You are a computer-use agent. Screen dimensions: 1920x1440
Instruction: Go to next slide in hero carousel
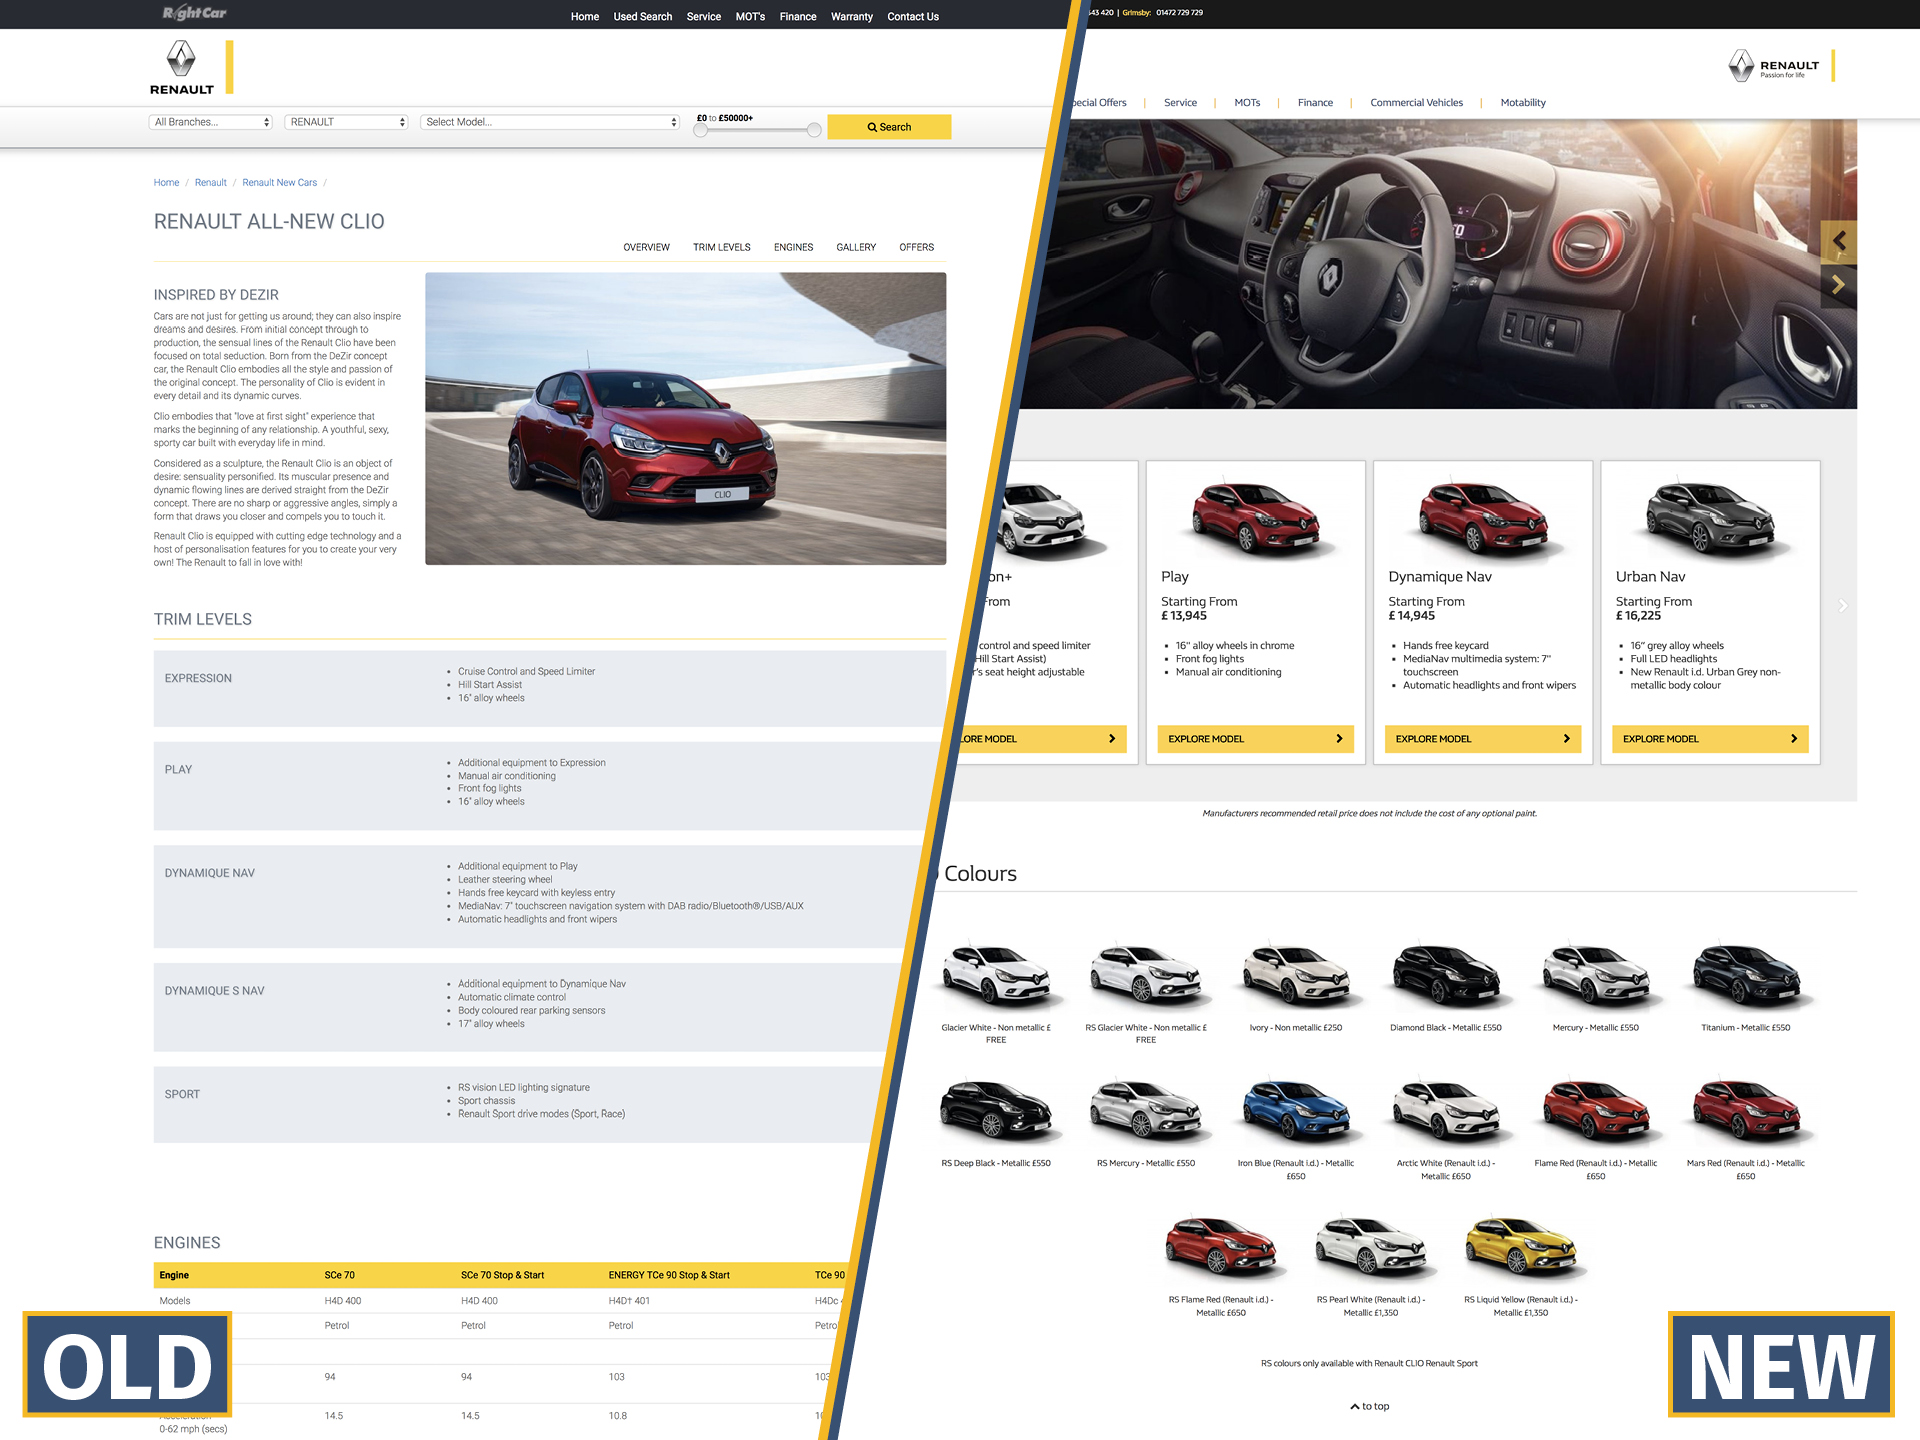click(1839, 286)
